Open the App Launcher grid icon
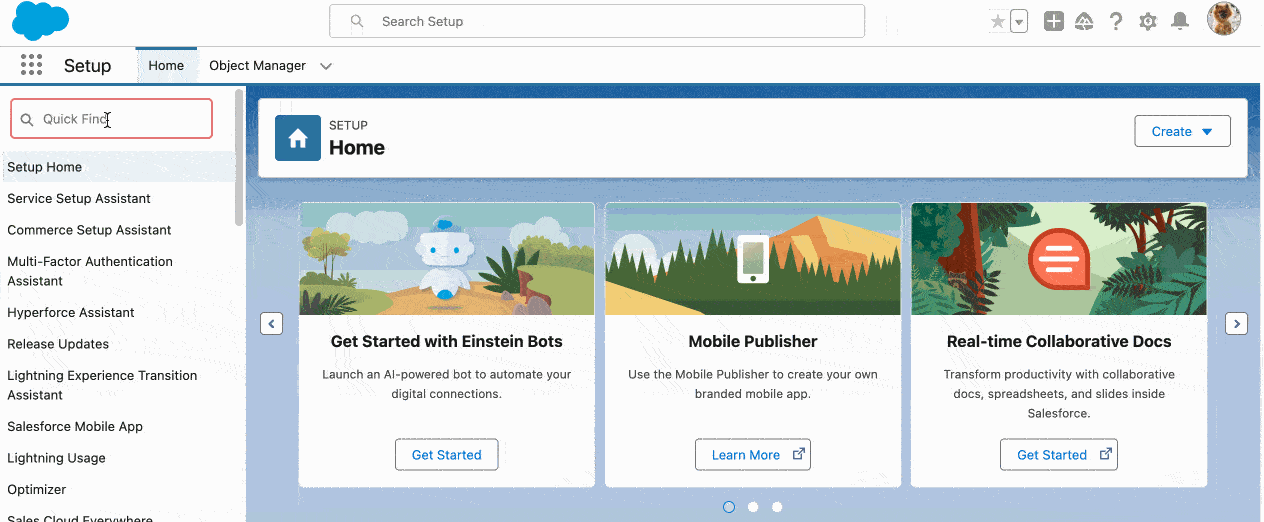The height and width of the screenshot is (522, 1264). 31,66
